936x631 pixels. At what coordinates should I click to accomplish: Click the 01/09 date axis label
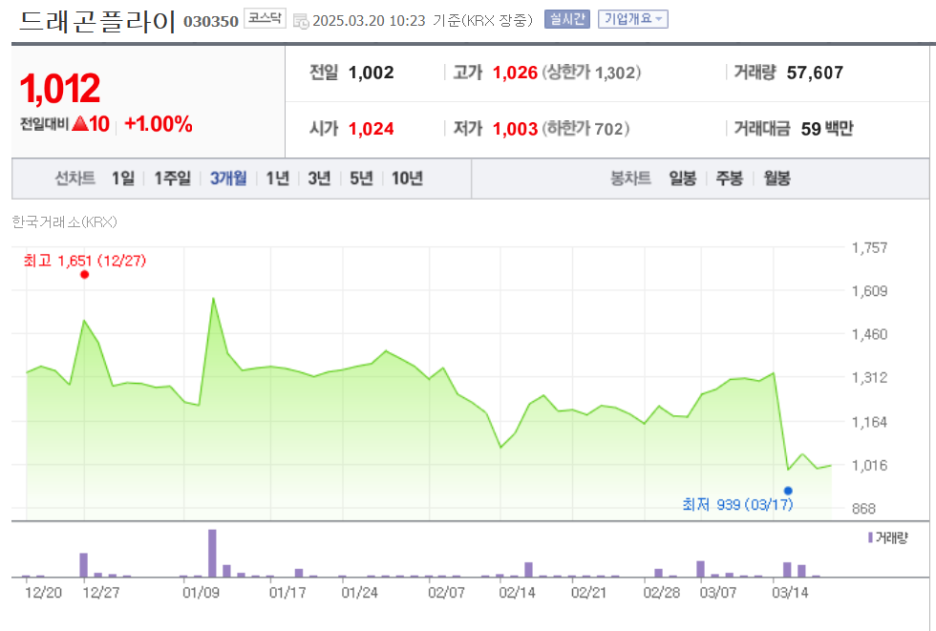pos(201,593)
